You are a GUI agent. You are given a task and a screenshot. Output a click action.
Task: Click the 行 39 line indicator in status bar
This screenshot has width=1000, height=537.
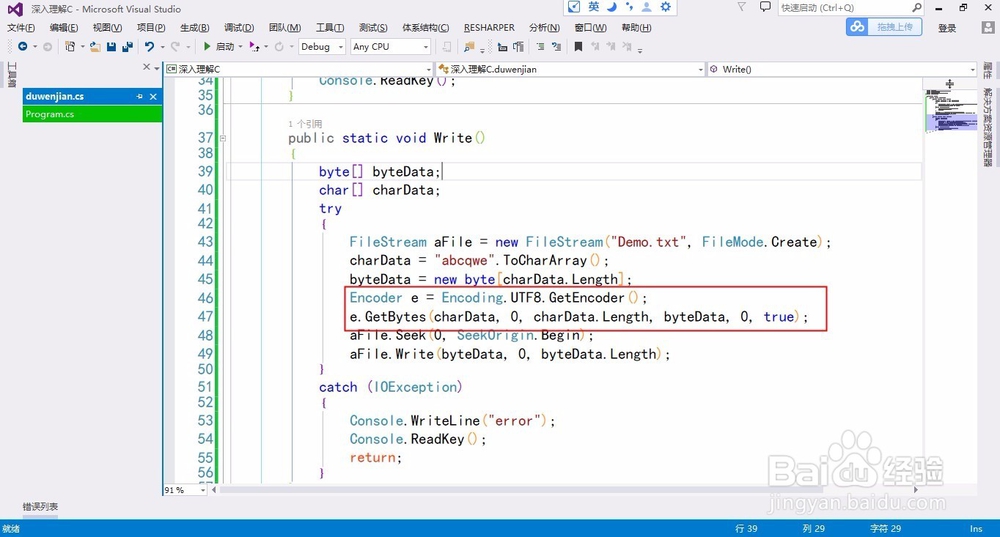(x=746, y=529)
